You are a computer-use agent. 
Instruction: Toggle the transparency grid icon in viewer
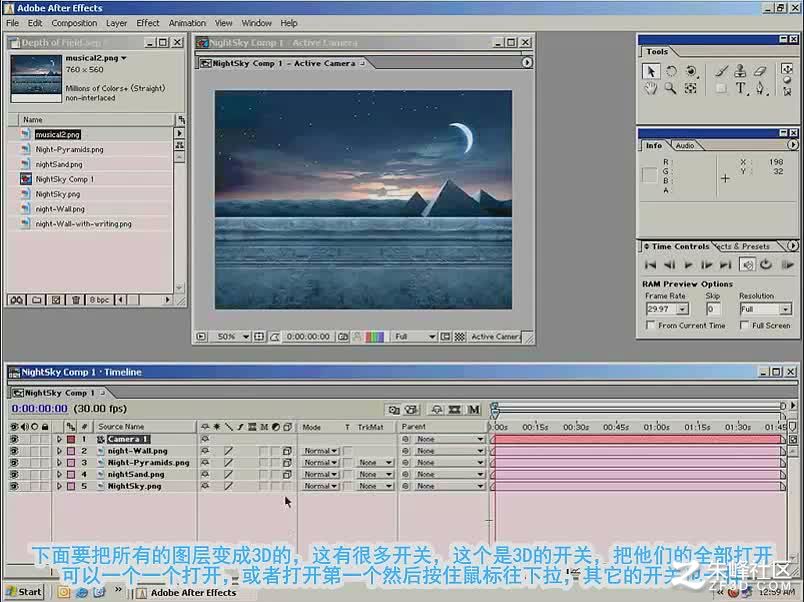click(x=460, y=337)
